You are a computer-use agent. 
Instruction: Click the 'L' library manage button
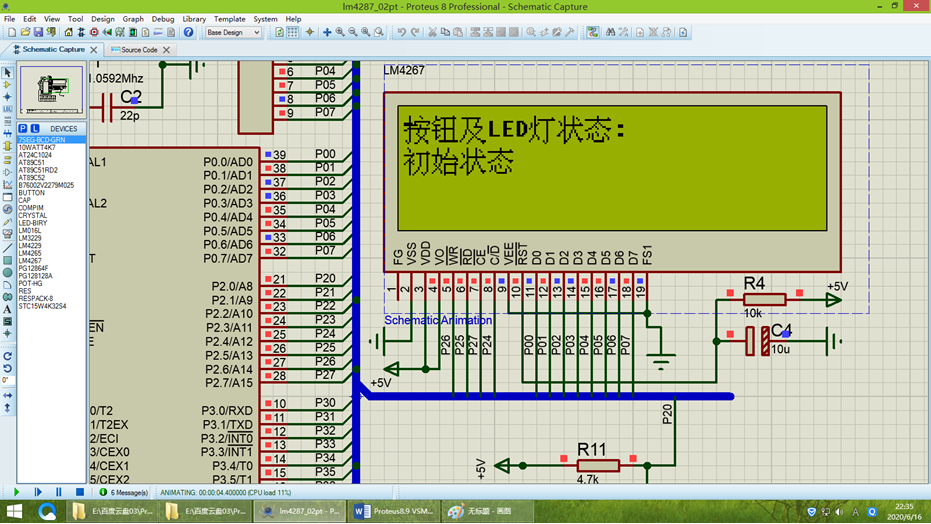(35, 128)
